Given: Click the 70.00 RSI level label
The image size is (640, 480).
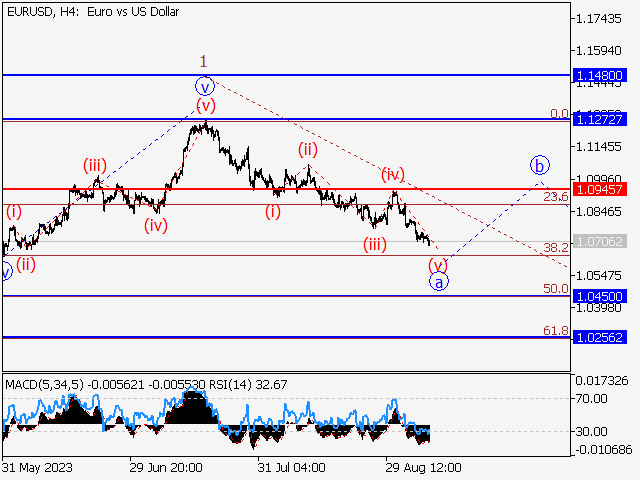Looking at the screenshot, I should 591,398.
